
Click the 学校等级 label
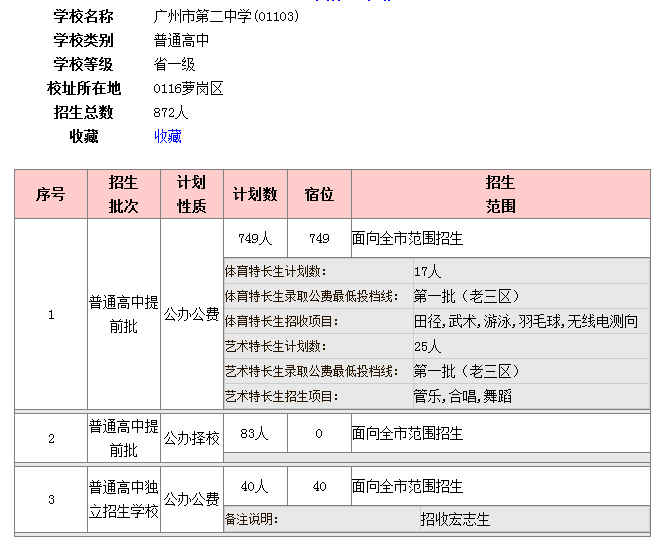(83, 64)
